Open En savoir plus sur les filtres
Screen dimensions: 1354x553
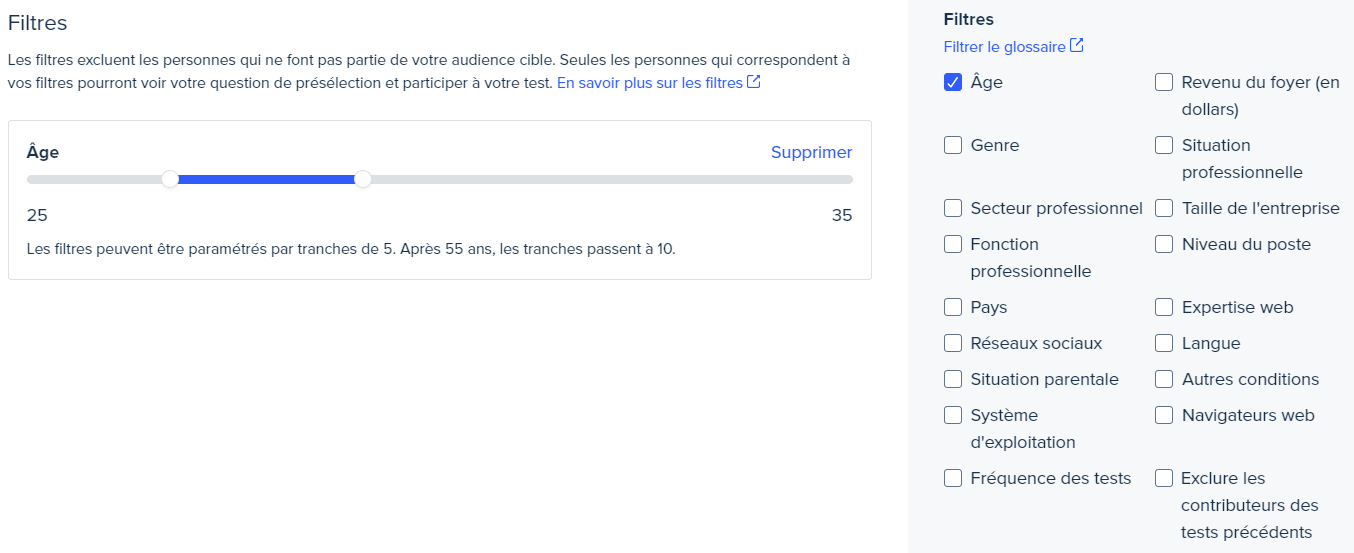(x=649, y=83)
